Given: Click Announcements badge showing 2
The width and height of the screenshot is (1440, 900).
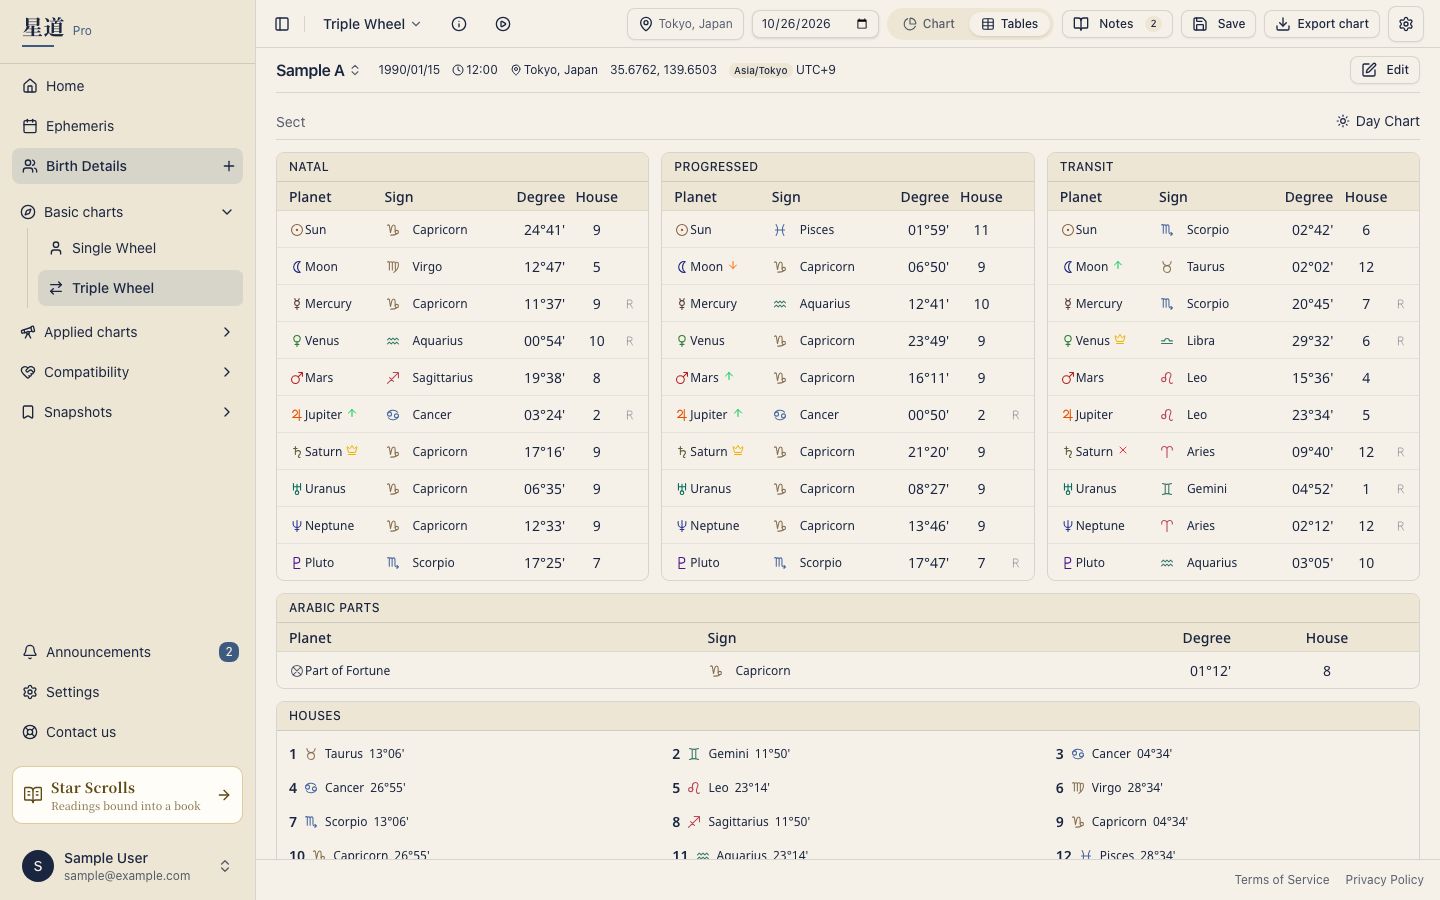Looking at the screenshot, I should point(229,652).
